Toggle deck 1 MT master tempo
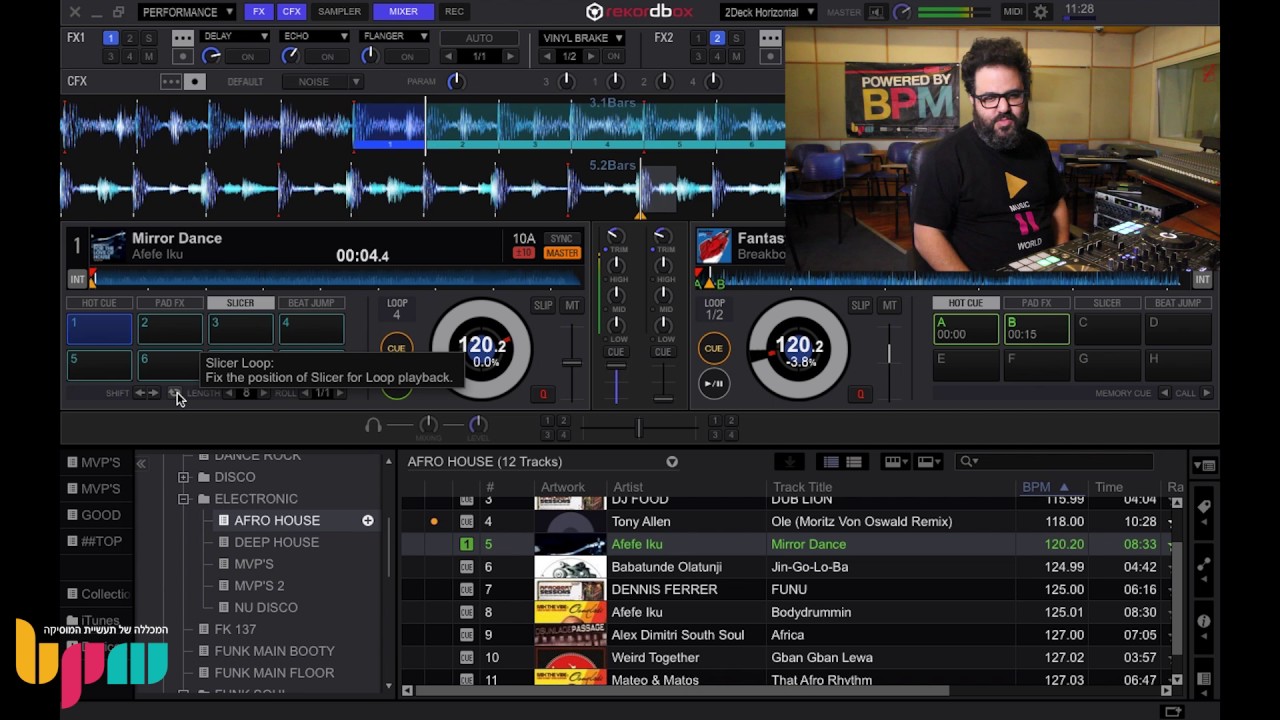 point(572,305)
